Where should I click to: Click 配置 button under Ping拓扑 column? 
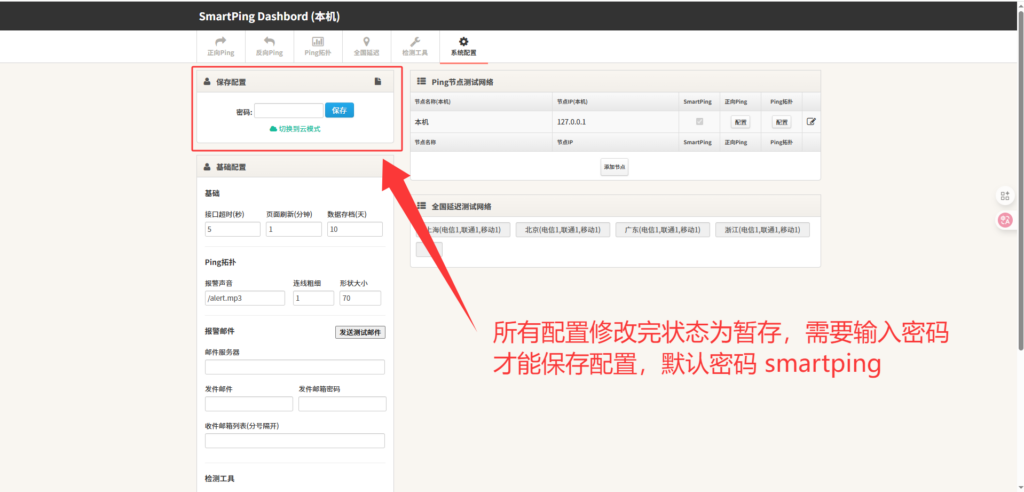(x=781, y=122)
